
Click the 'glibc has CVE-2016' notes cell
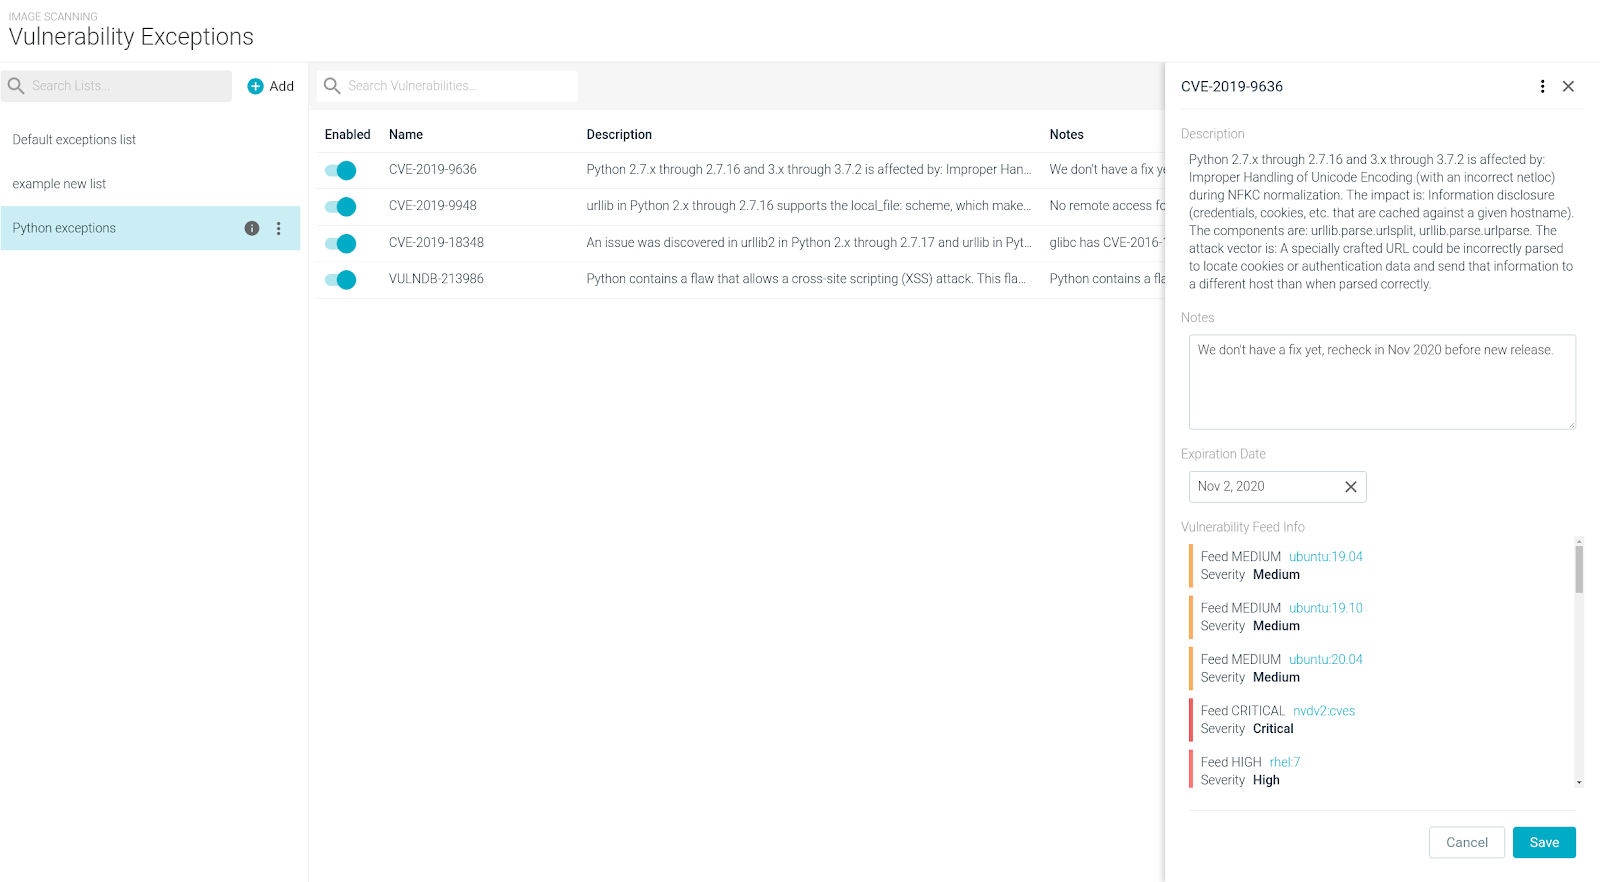[1107, 243]
